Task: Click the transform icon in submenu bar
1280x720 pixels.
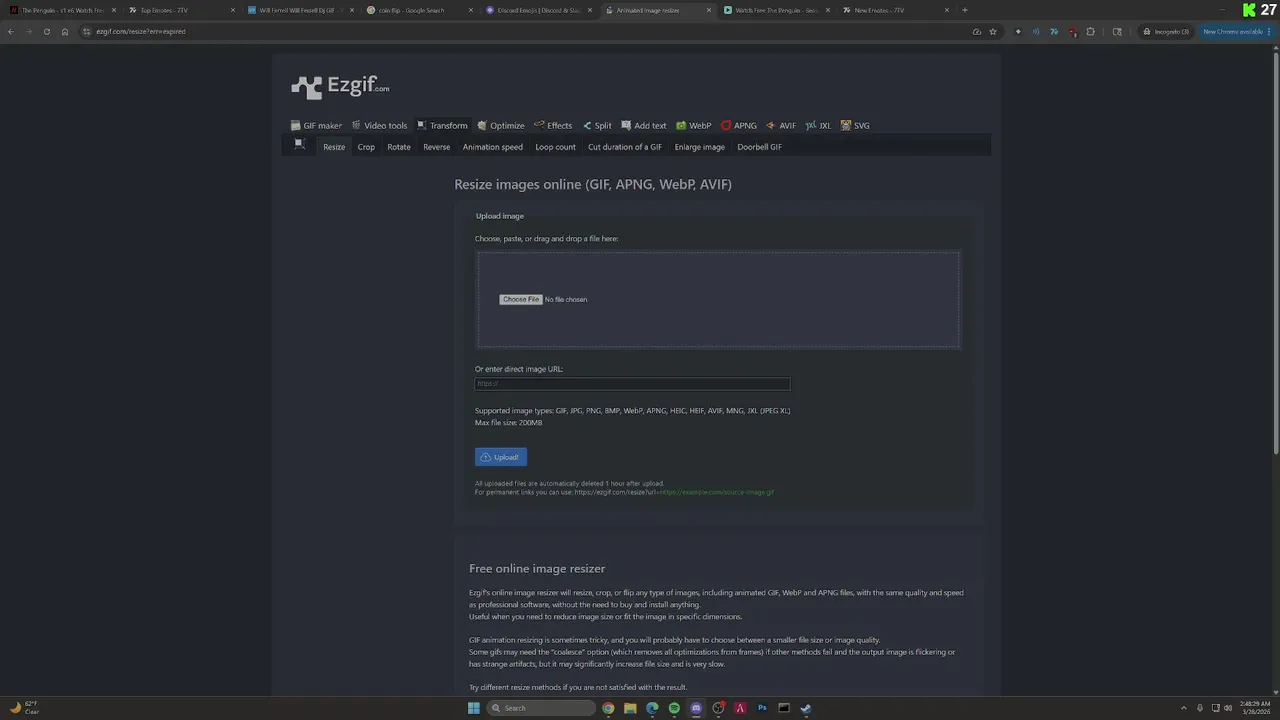Action: (299, 145)
